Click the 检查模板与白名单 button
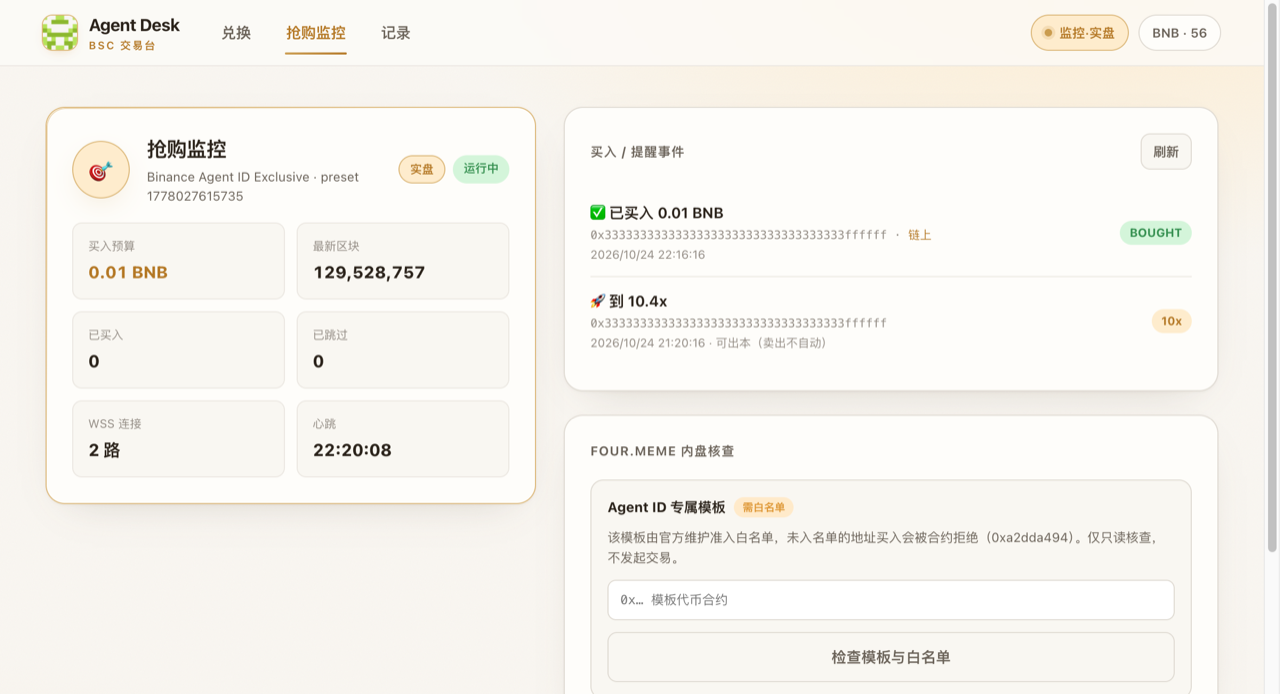This screenshot has width=1280, height=694. click(891, 657)
